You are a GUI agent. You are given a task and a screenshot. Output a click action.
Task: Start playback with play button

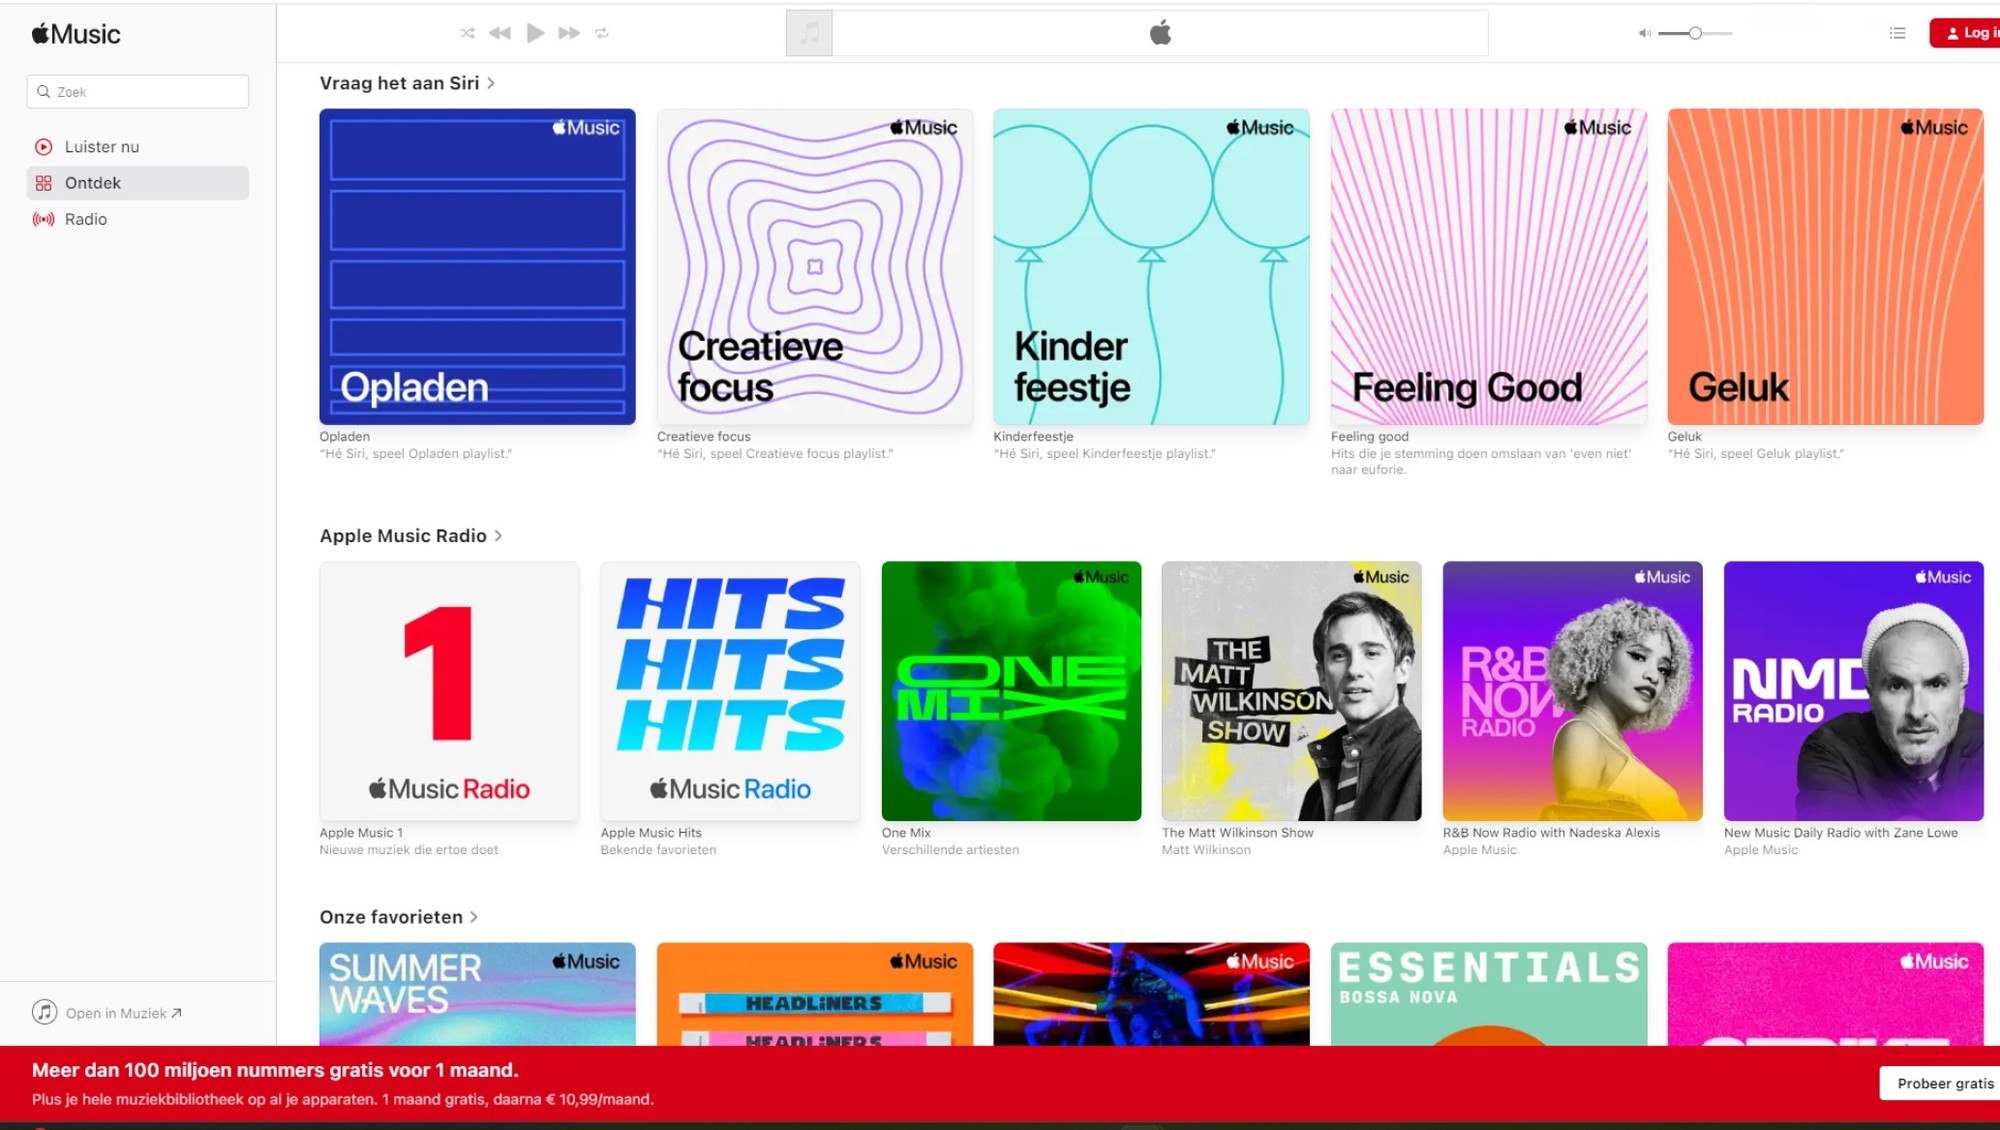pos(535,33)
